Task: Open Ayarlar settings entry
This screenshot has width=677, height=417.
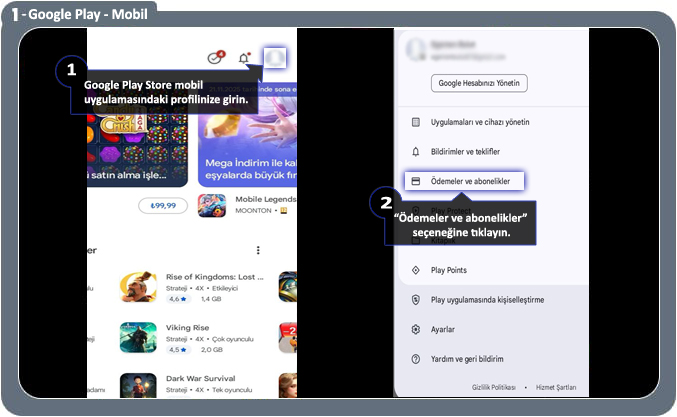Action: 442,329
